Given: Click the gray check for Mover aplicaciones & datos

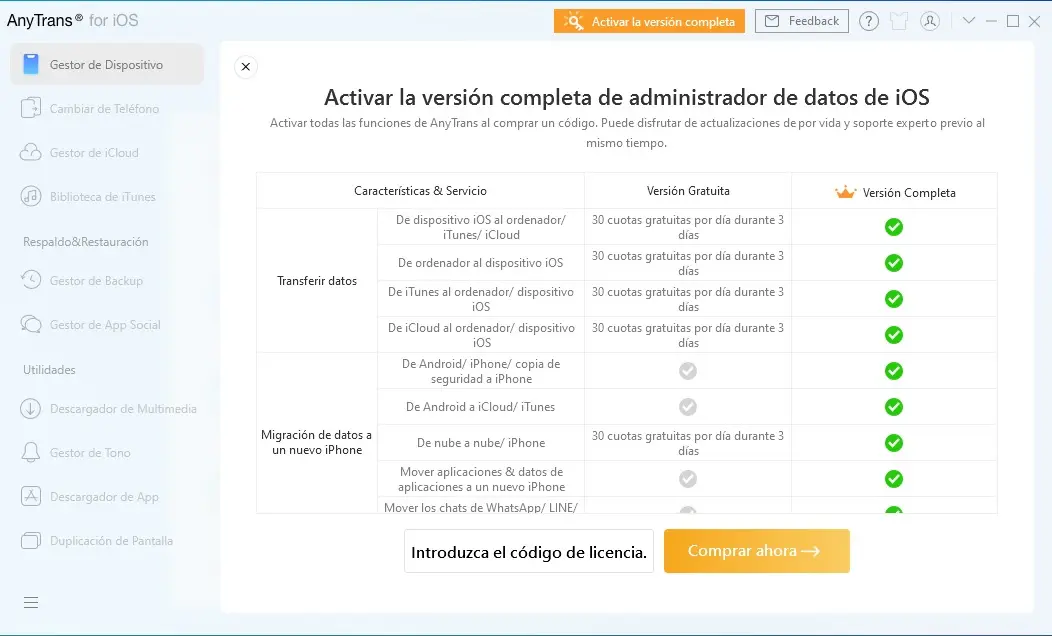Looking at the screenshot, I should tap(688, 479).
